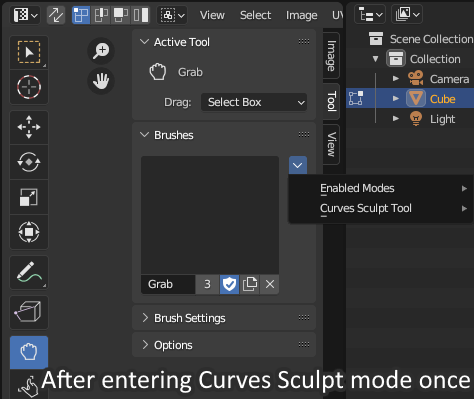Switch to the Tool sidebar tab
Viewport: 474px width, 399px height.
pos(331,101)
